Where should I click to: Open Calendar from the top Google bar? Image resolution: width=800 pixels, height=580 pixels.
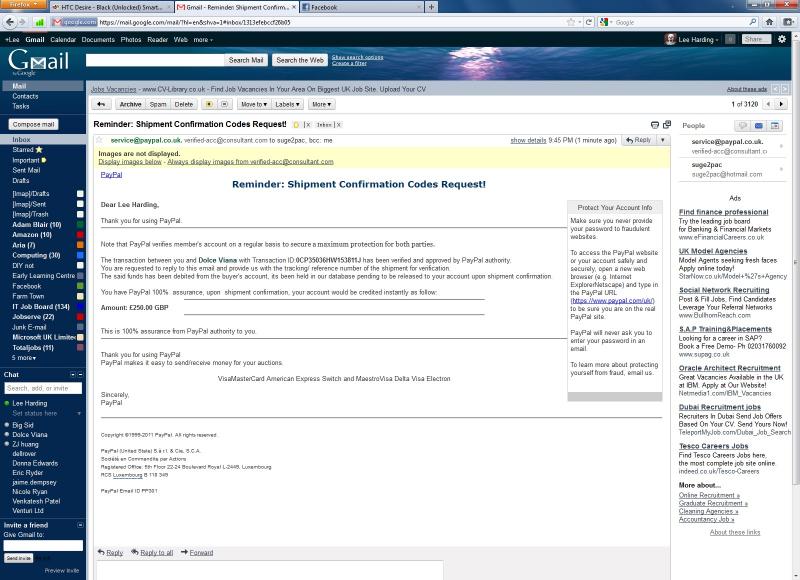point(62,39)
